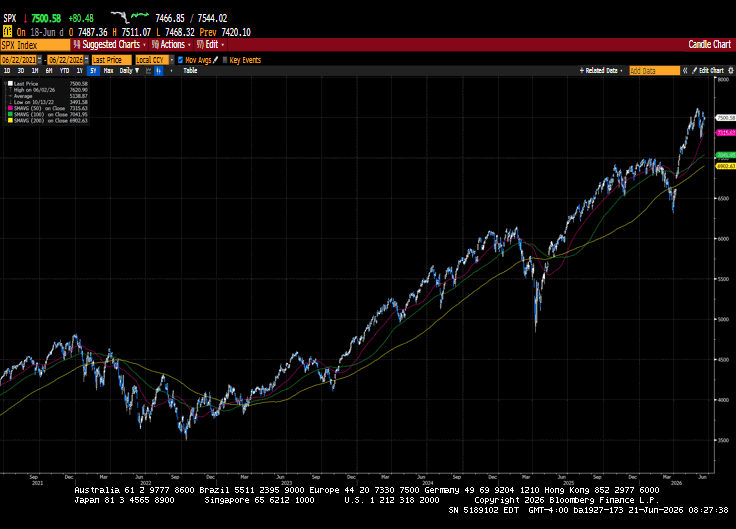Toggle the Mov Avgs checkbox

(x=180, y=60)
